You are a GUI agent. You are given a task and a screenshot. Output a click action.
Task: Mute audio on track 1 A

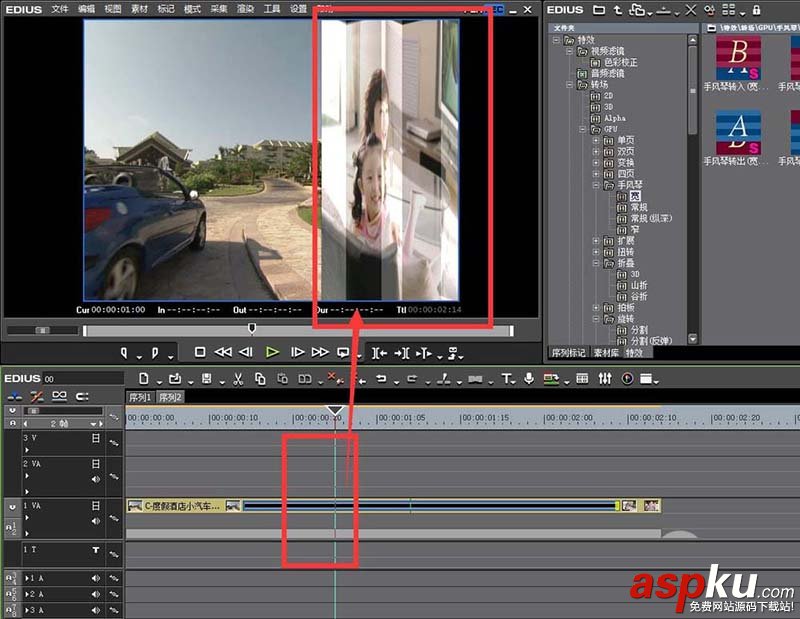[x=95, y=578]
